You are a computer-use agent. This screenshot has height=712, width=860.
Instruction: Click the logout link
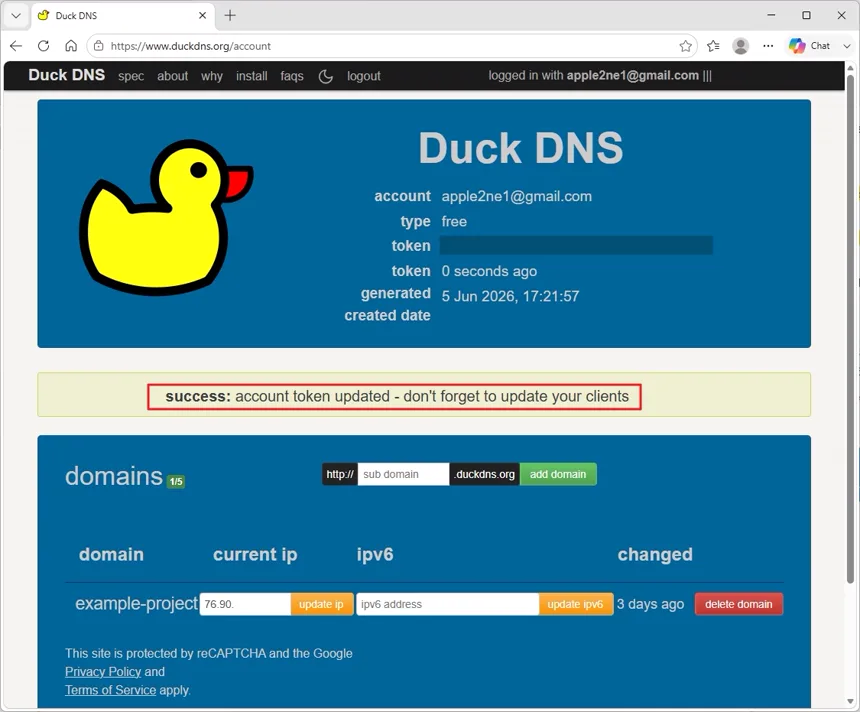[x=364, y=76]
